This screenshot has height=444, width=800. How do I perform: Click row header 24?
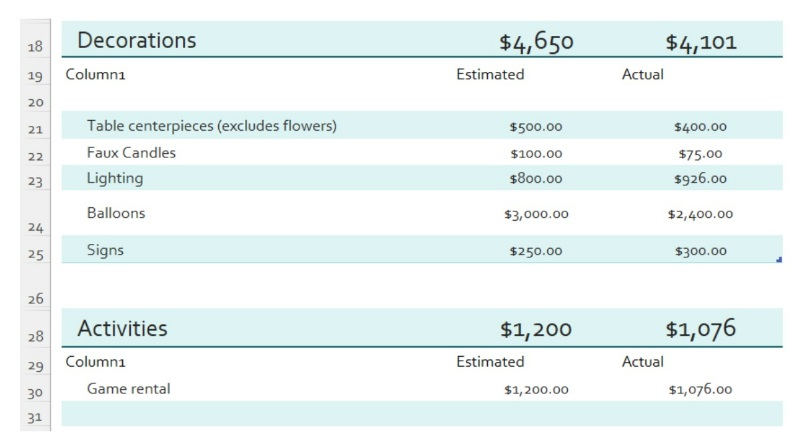click(33, 227)
